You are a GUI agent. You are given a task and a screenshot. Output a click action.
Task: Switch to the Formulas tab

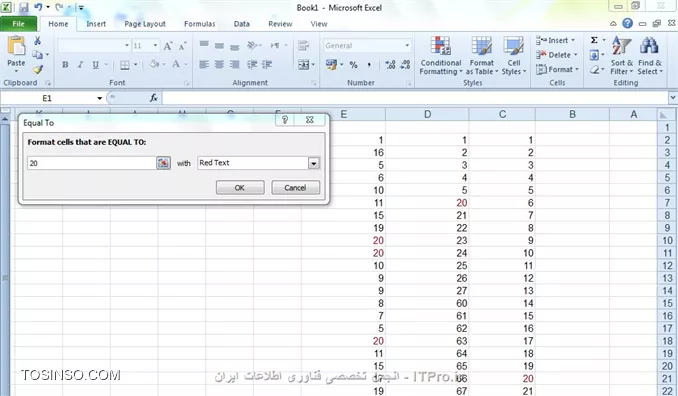[199, 24]
